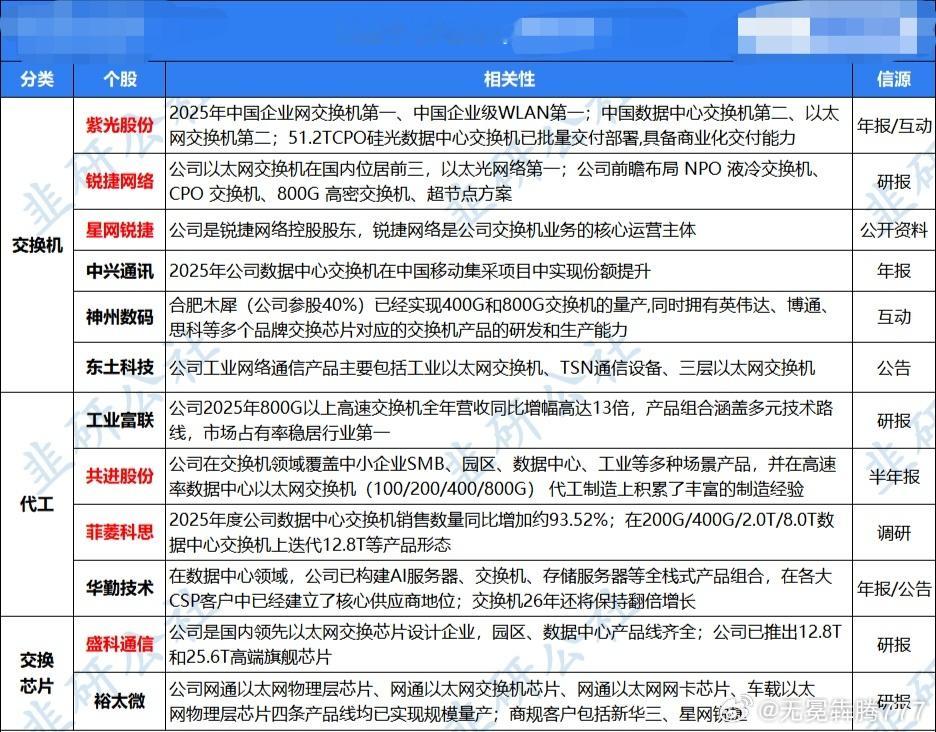Click the stock name 工业富联

(119, 420)
